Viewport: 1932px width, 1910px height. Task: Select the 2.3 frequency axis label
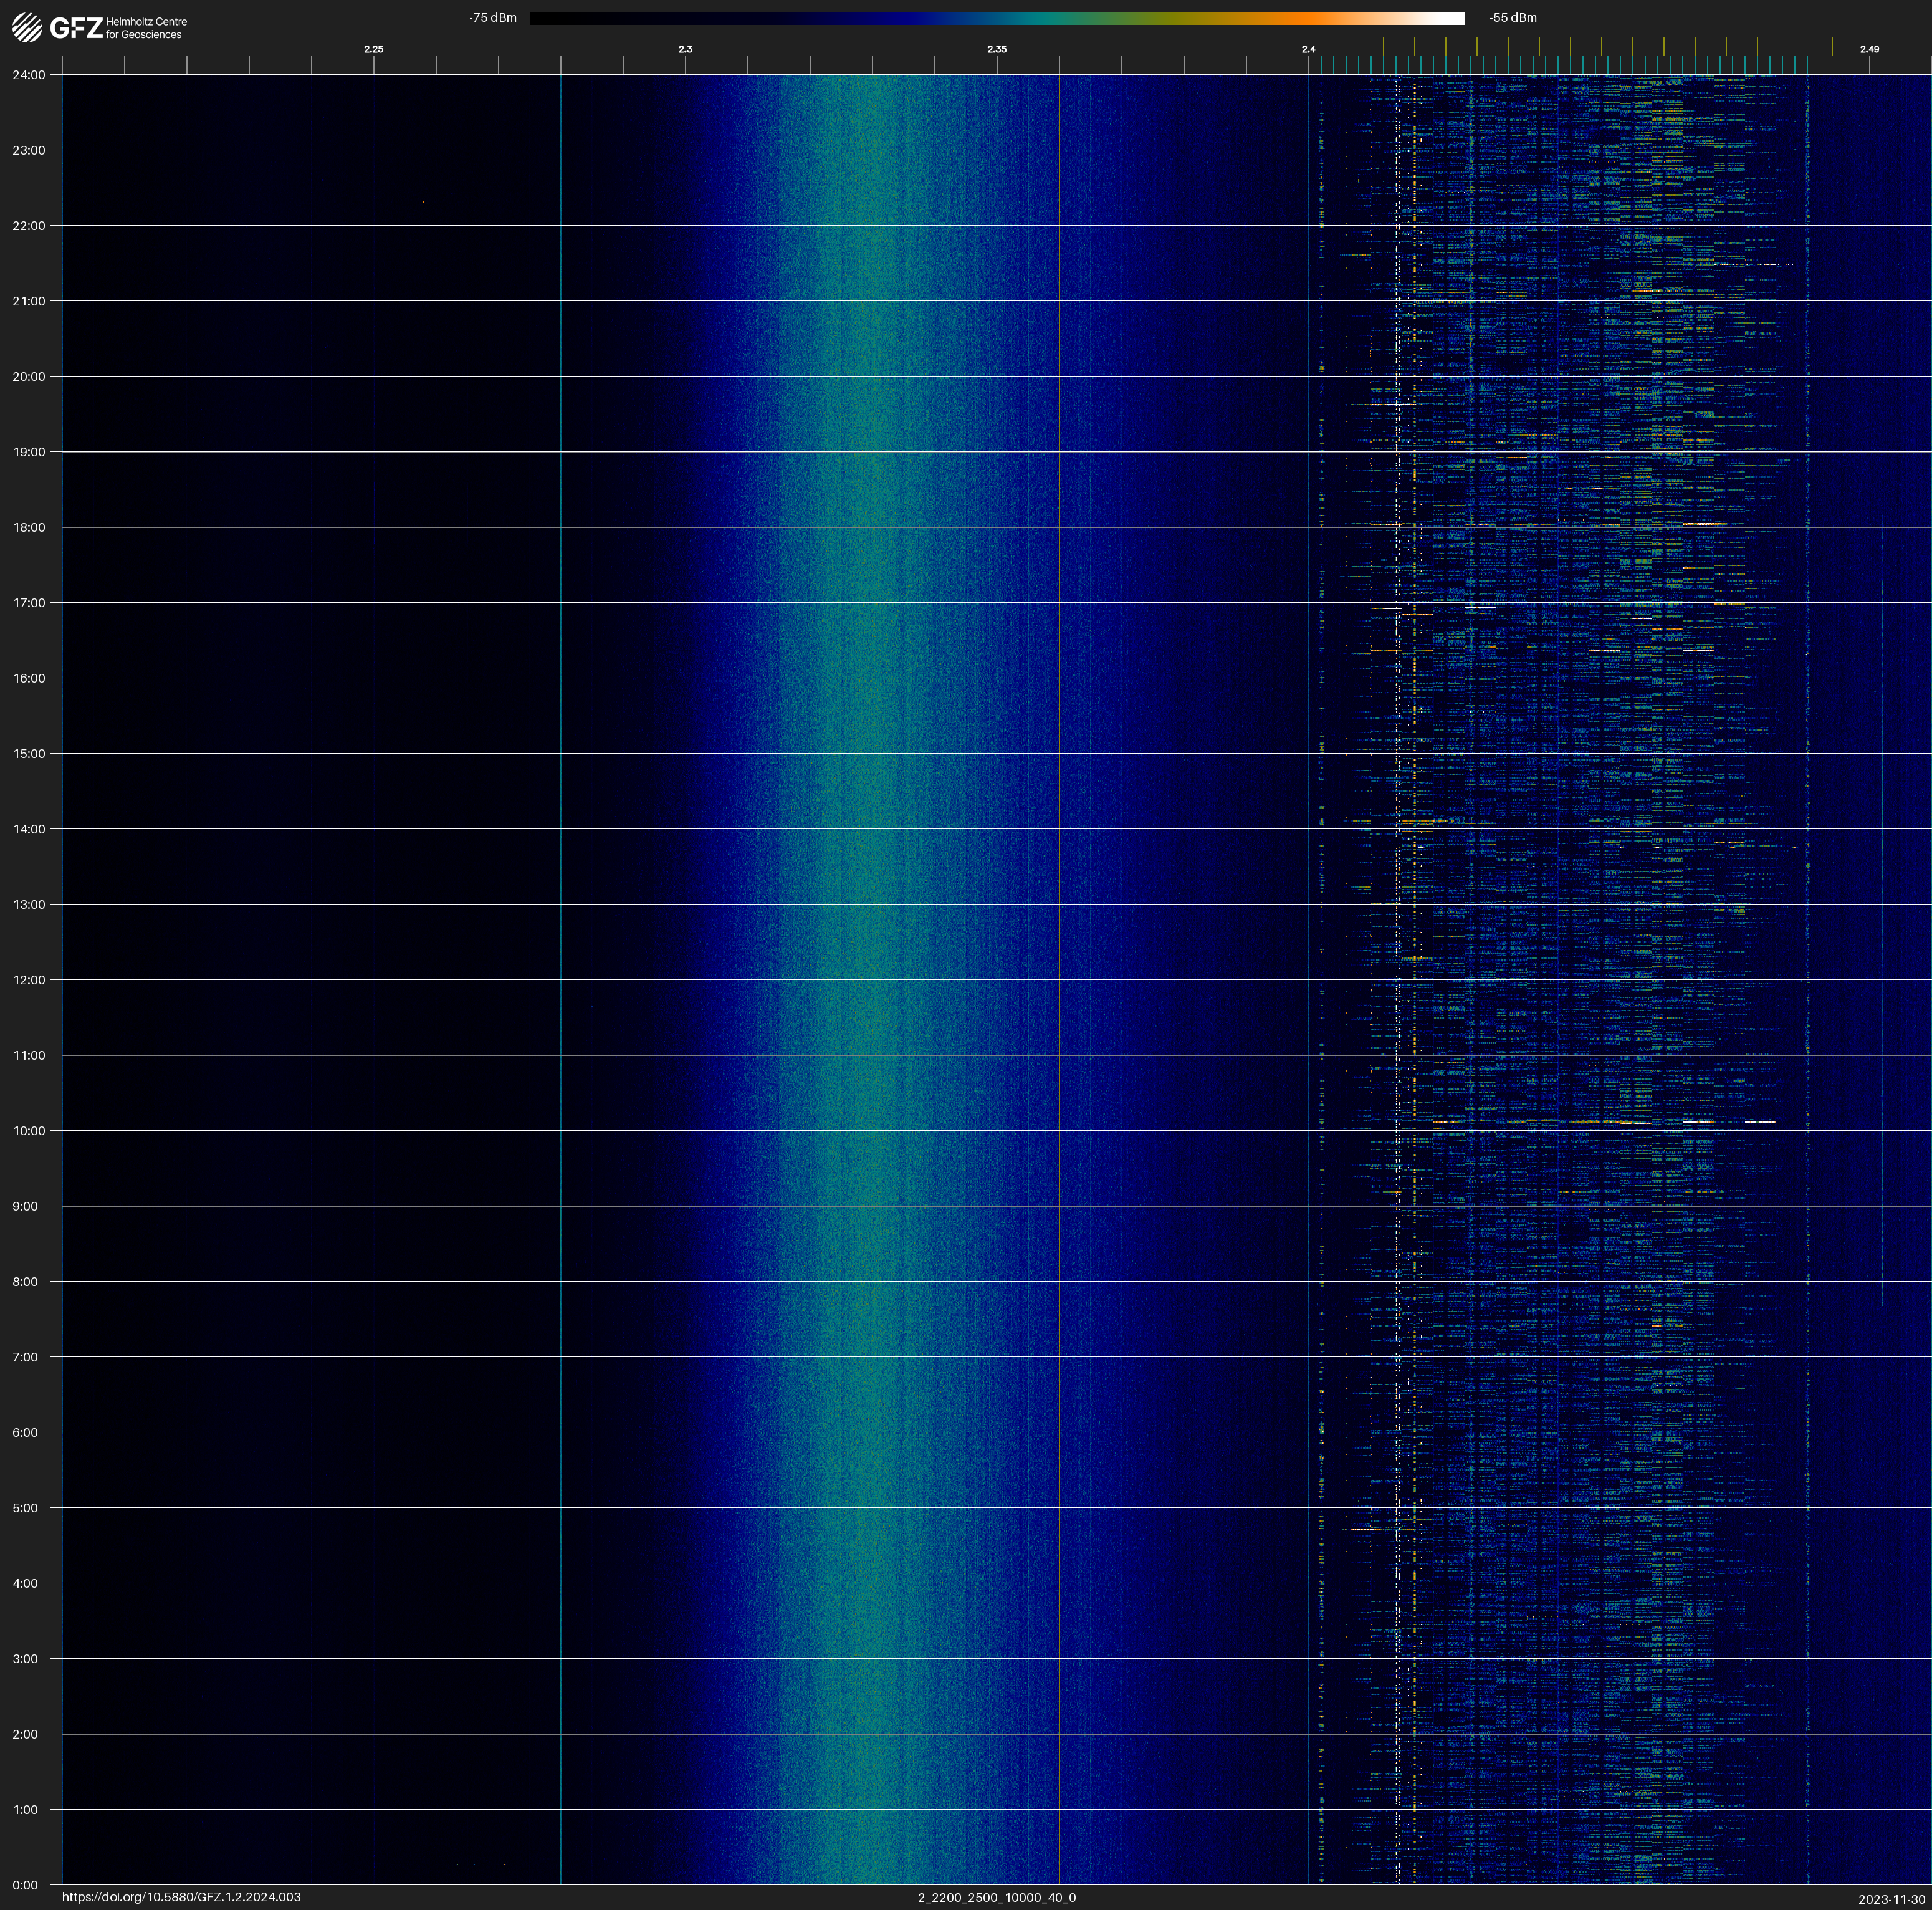coord(685,49)
